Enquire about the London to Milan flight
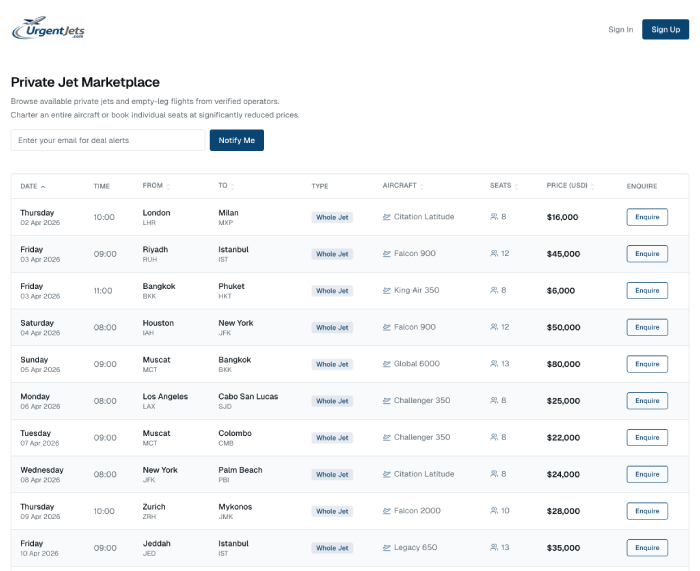700x571 pixels. pos(647,217)
